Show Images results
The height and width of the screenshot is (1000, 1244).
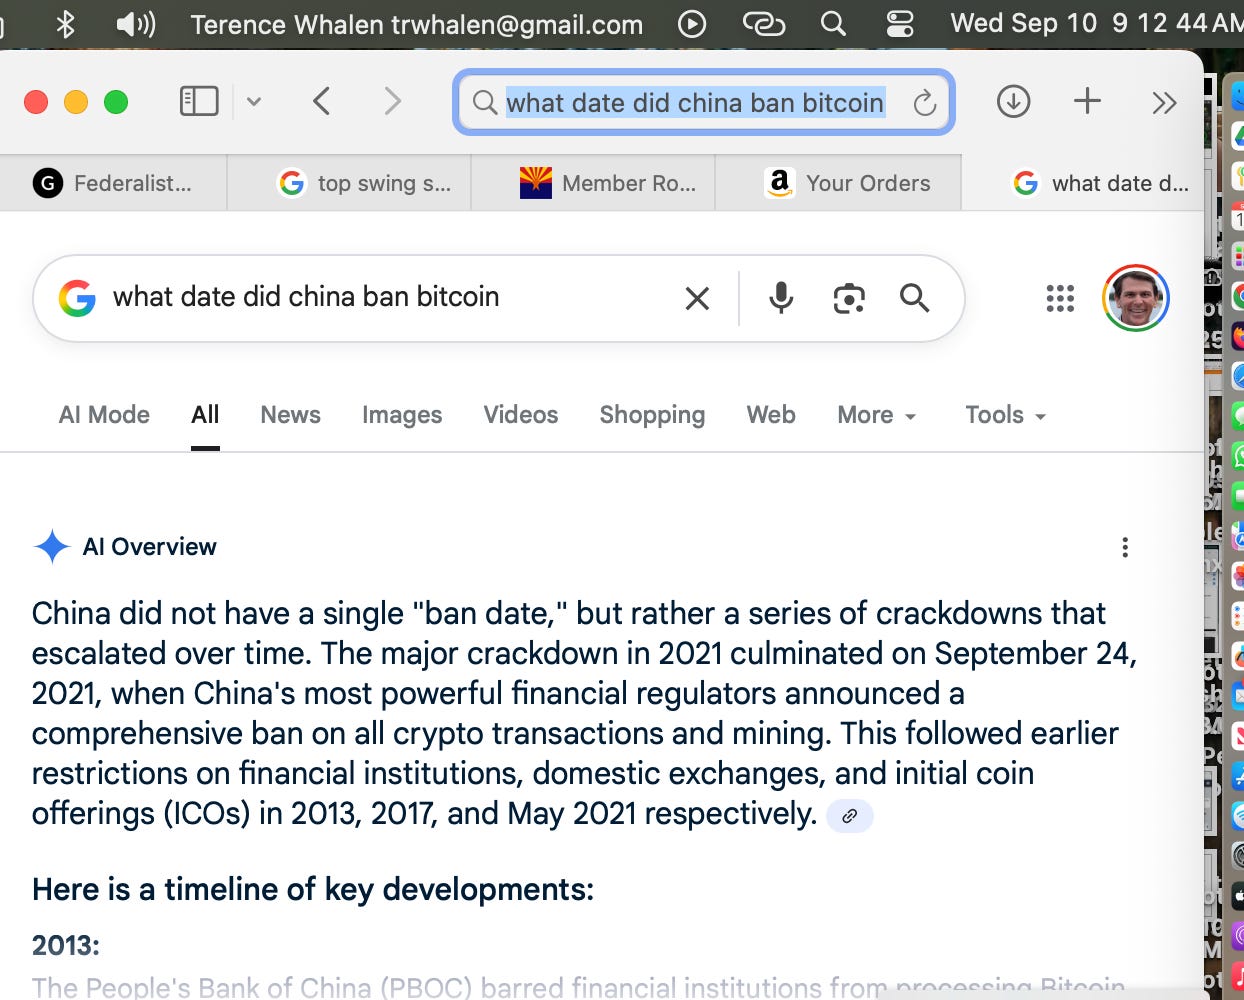point(402,415)
